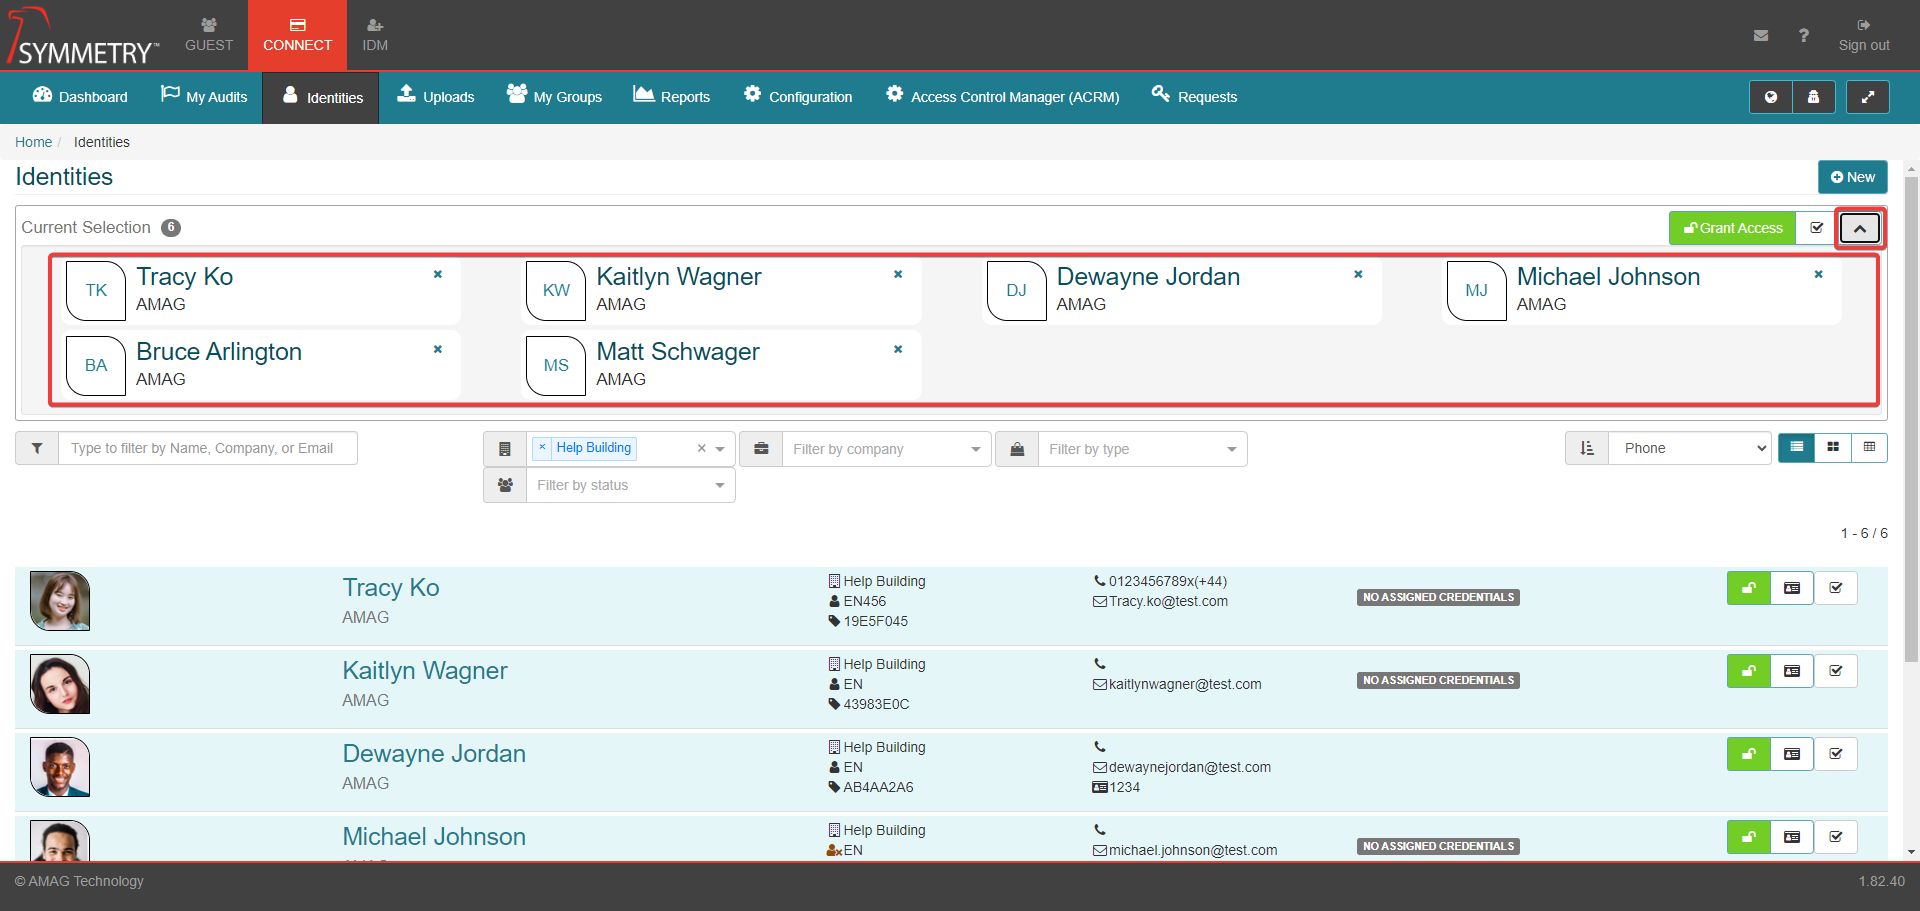The height and width of the screenshot is (911, 1920).
Task: Click the filter funnel icon
Action: click(x=37, y=448)
